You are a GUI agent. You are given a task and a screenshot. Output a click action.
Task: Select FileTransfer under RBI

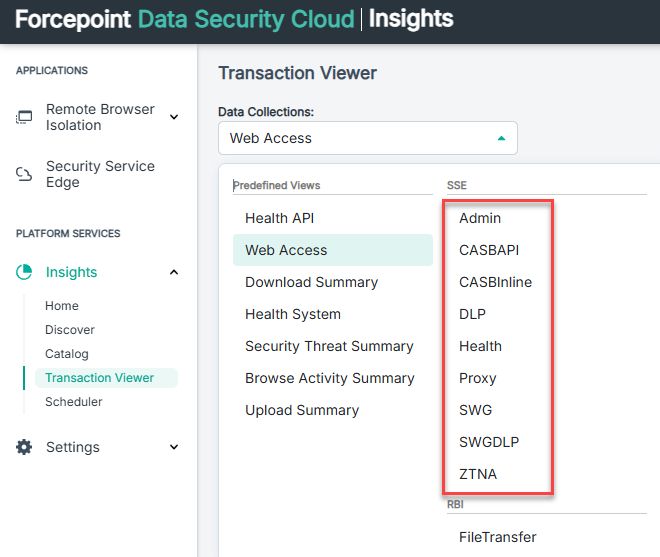(x=497, y=537)
